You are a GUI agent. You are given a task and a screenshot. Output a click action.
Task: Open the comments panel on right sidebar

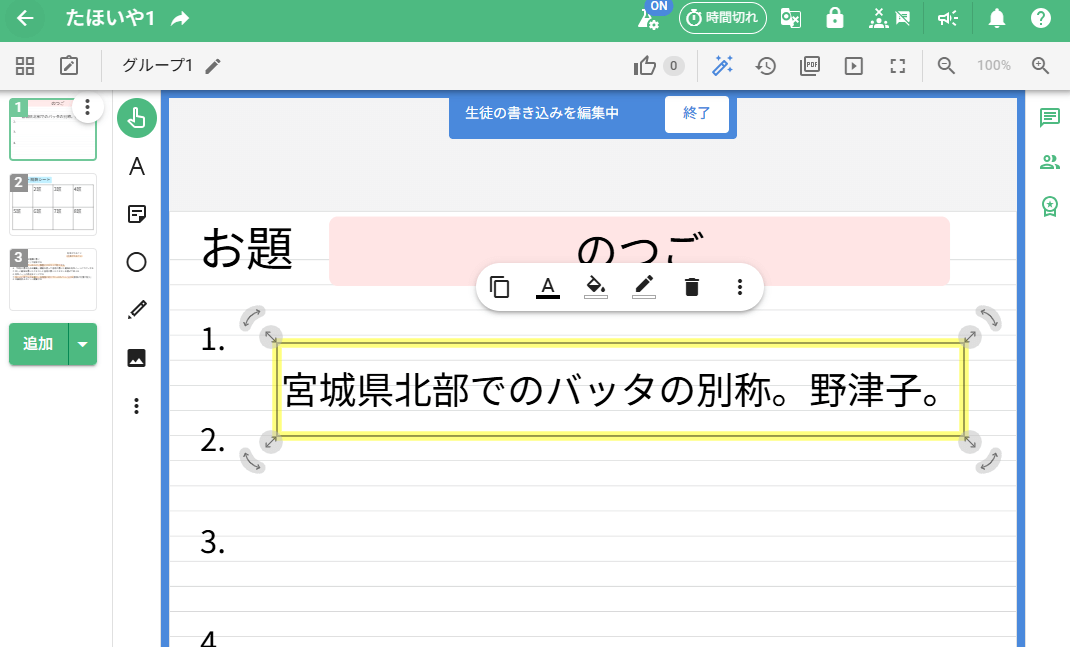[x=1049, y=118]
